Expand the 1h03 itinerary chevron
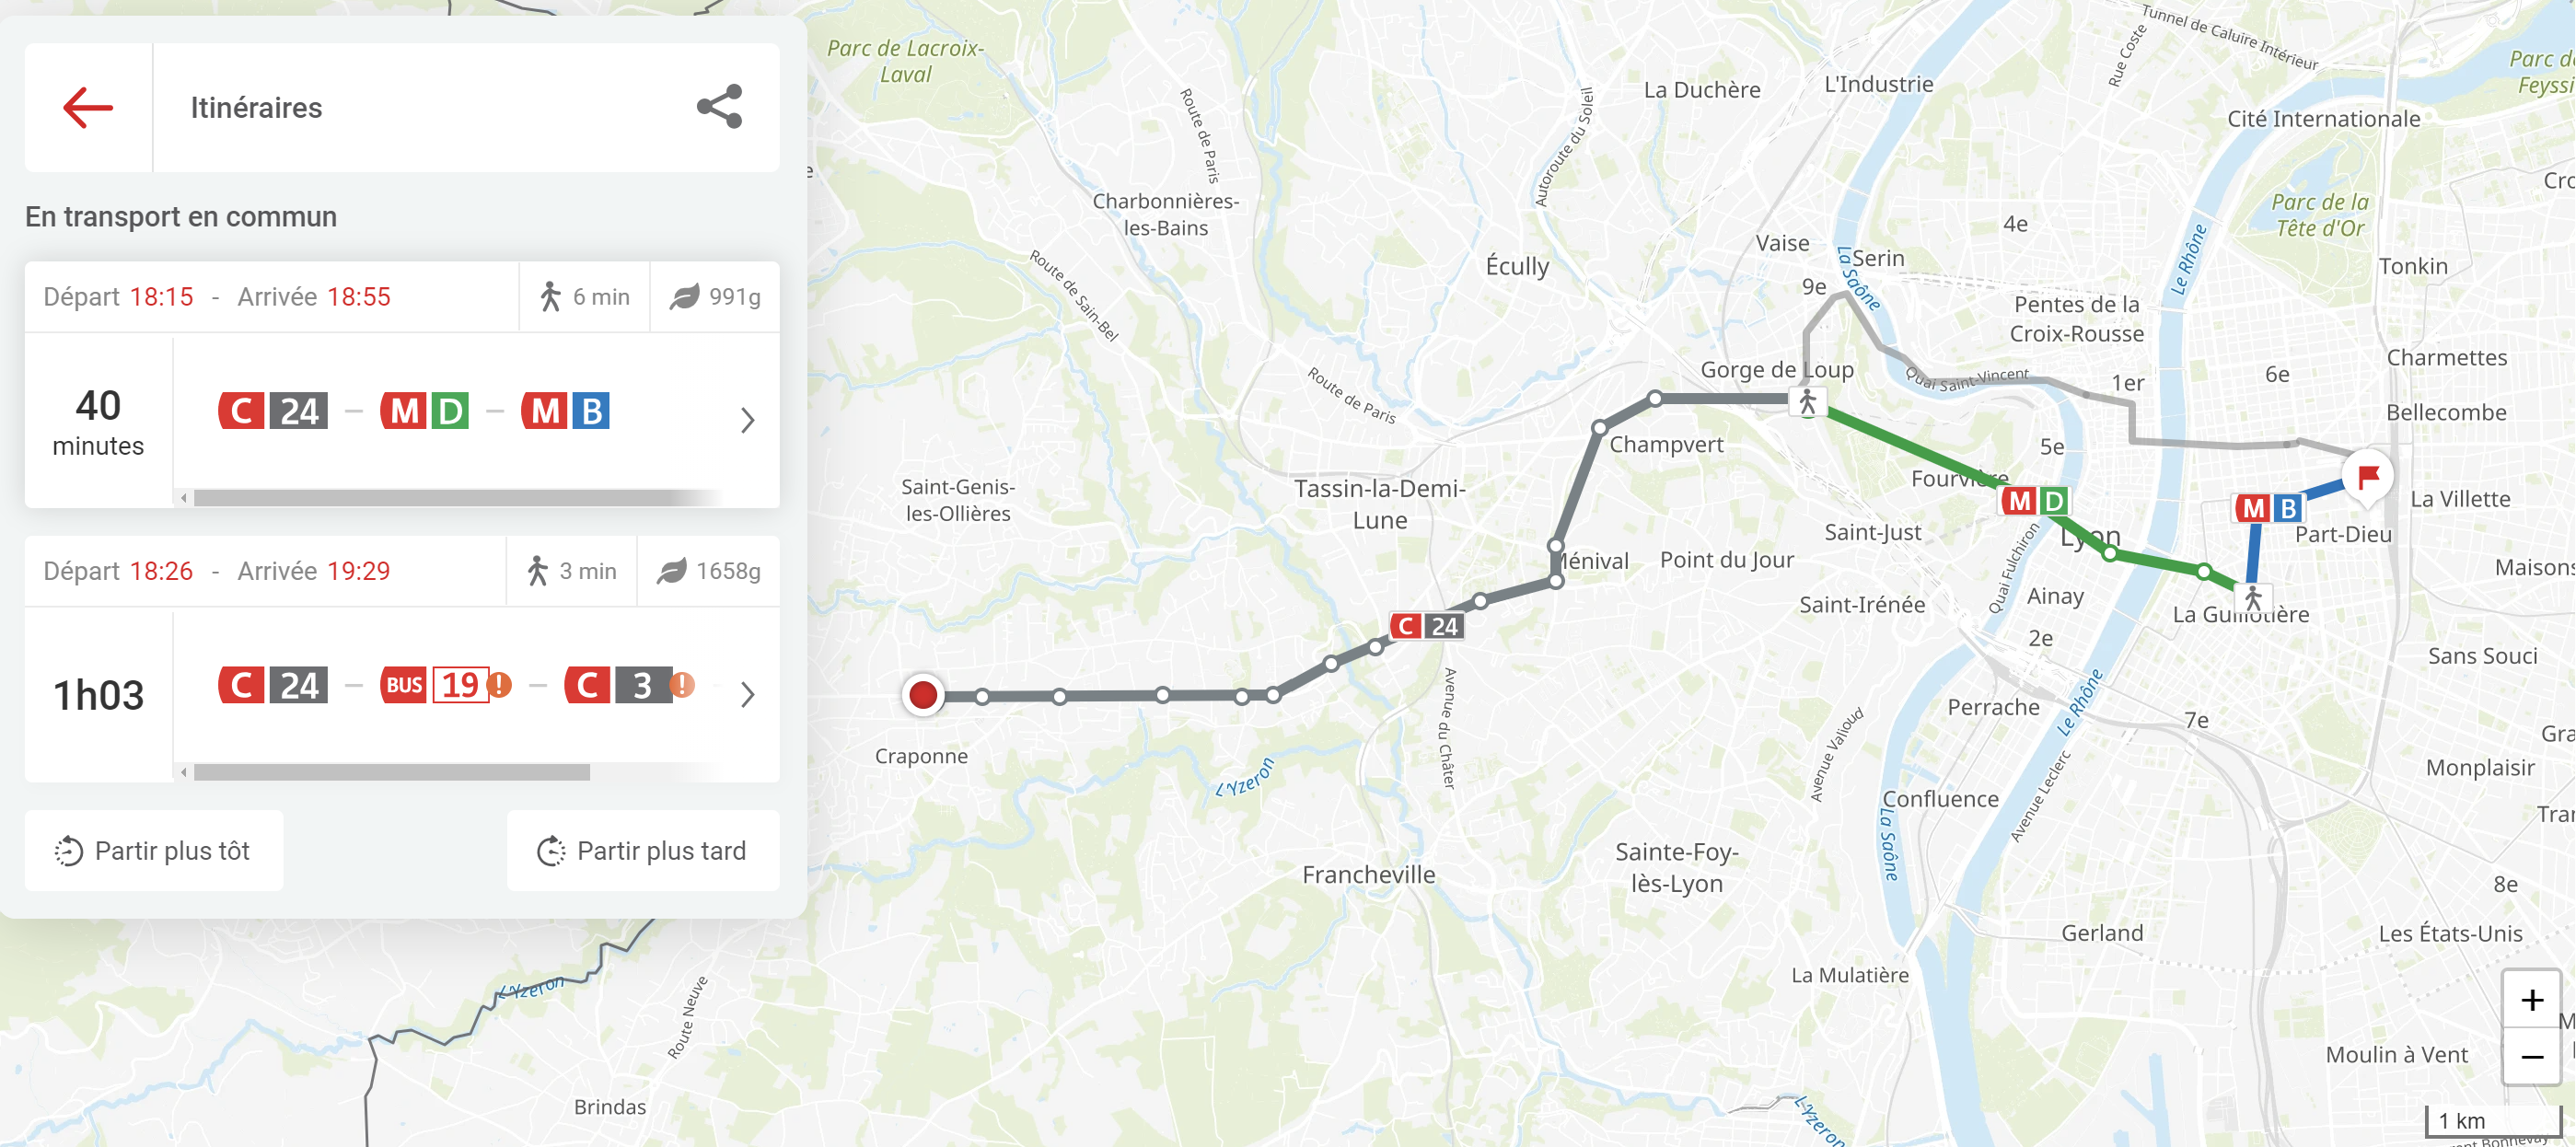 (x=747, y=694)
